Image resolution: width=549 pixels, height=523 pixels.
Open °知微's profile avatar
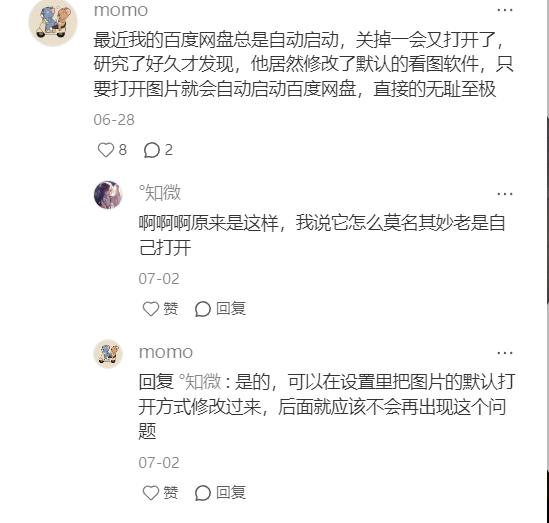108,195
